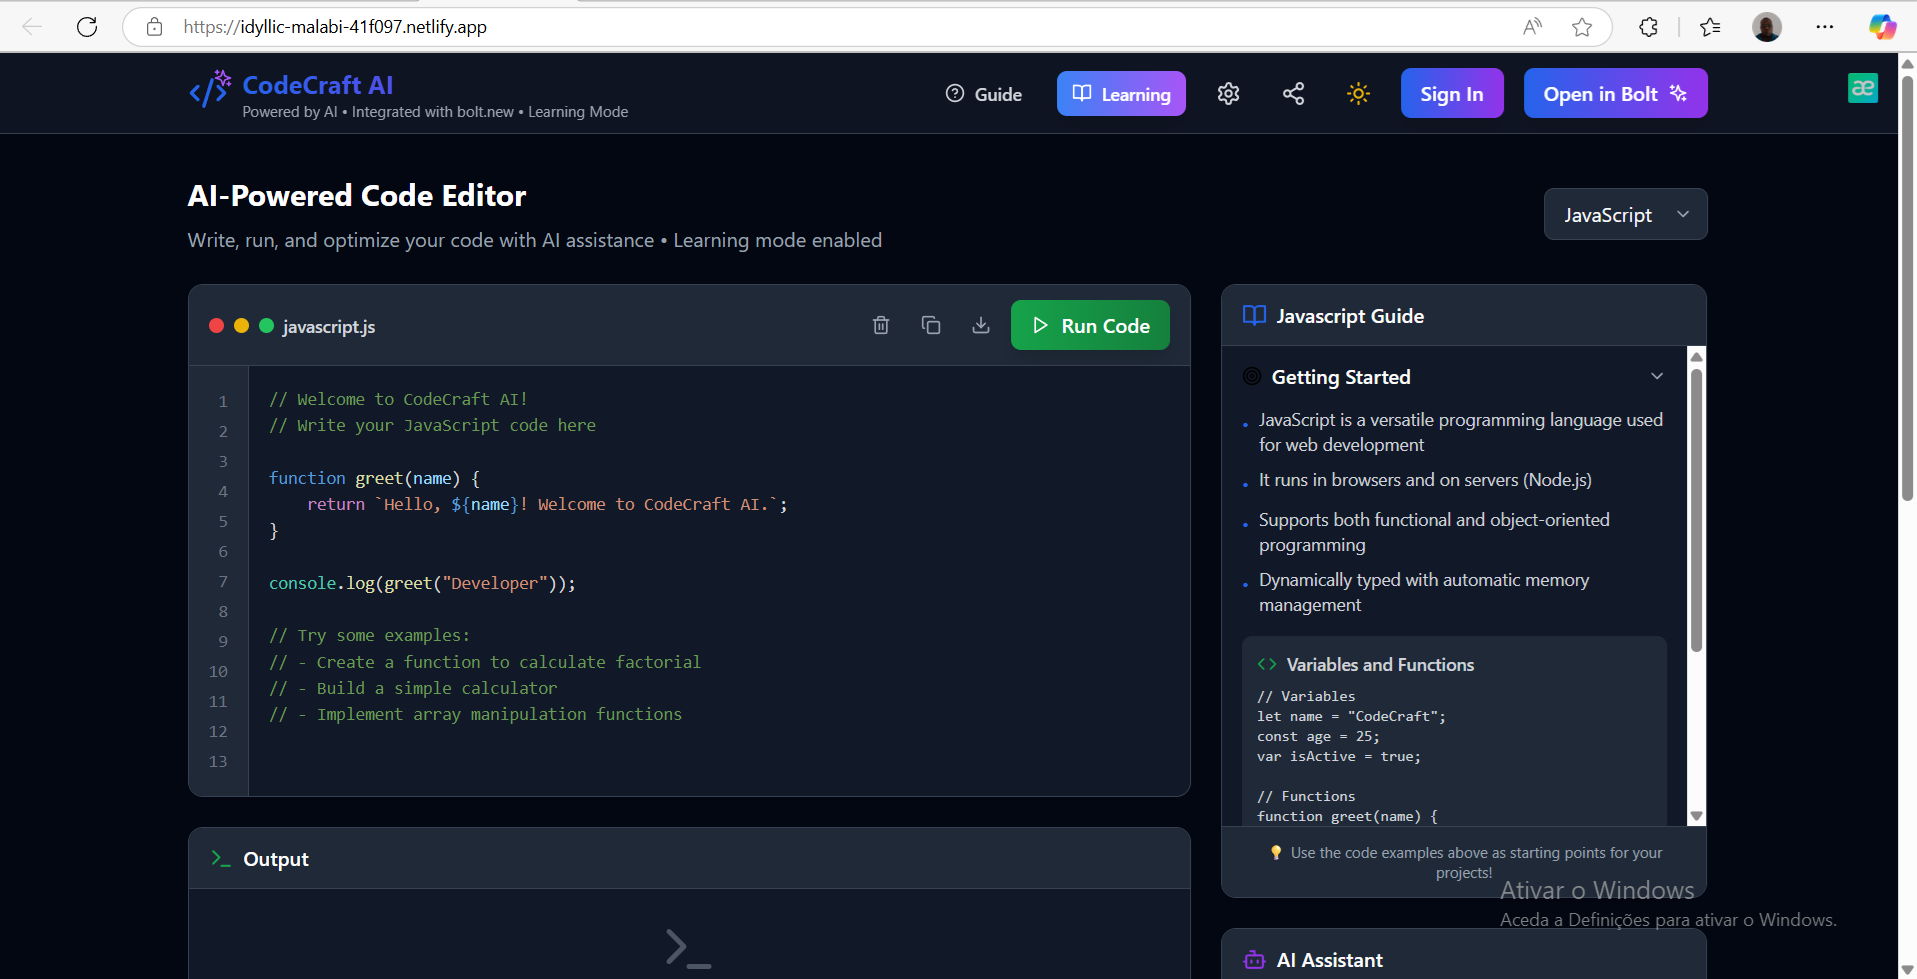This screenshot has width=1917, height=979.
Task: Switch to light theme with the sun icon
Action: tap(1358, 93)
